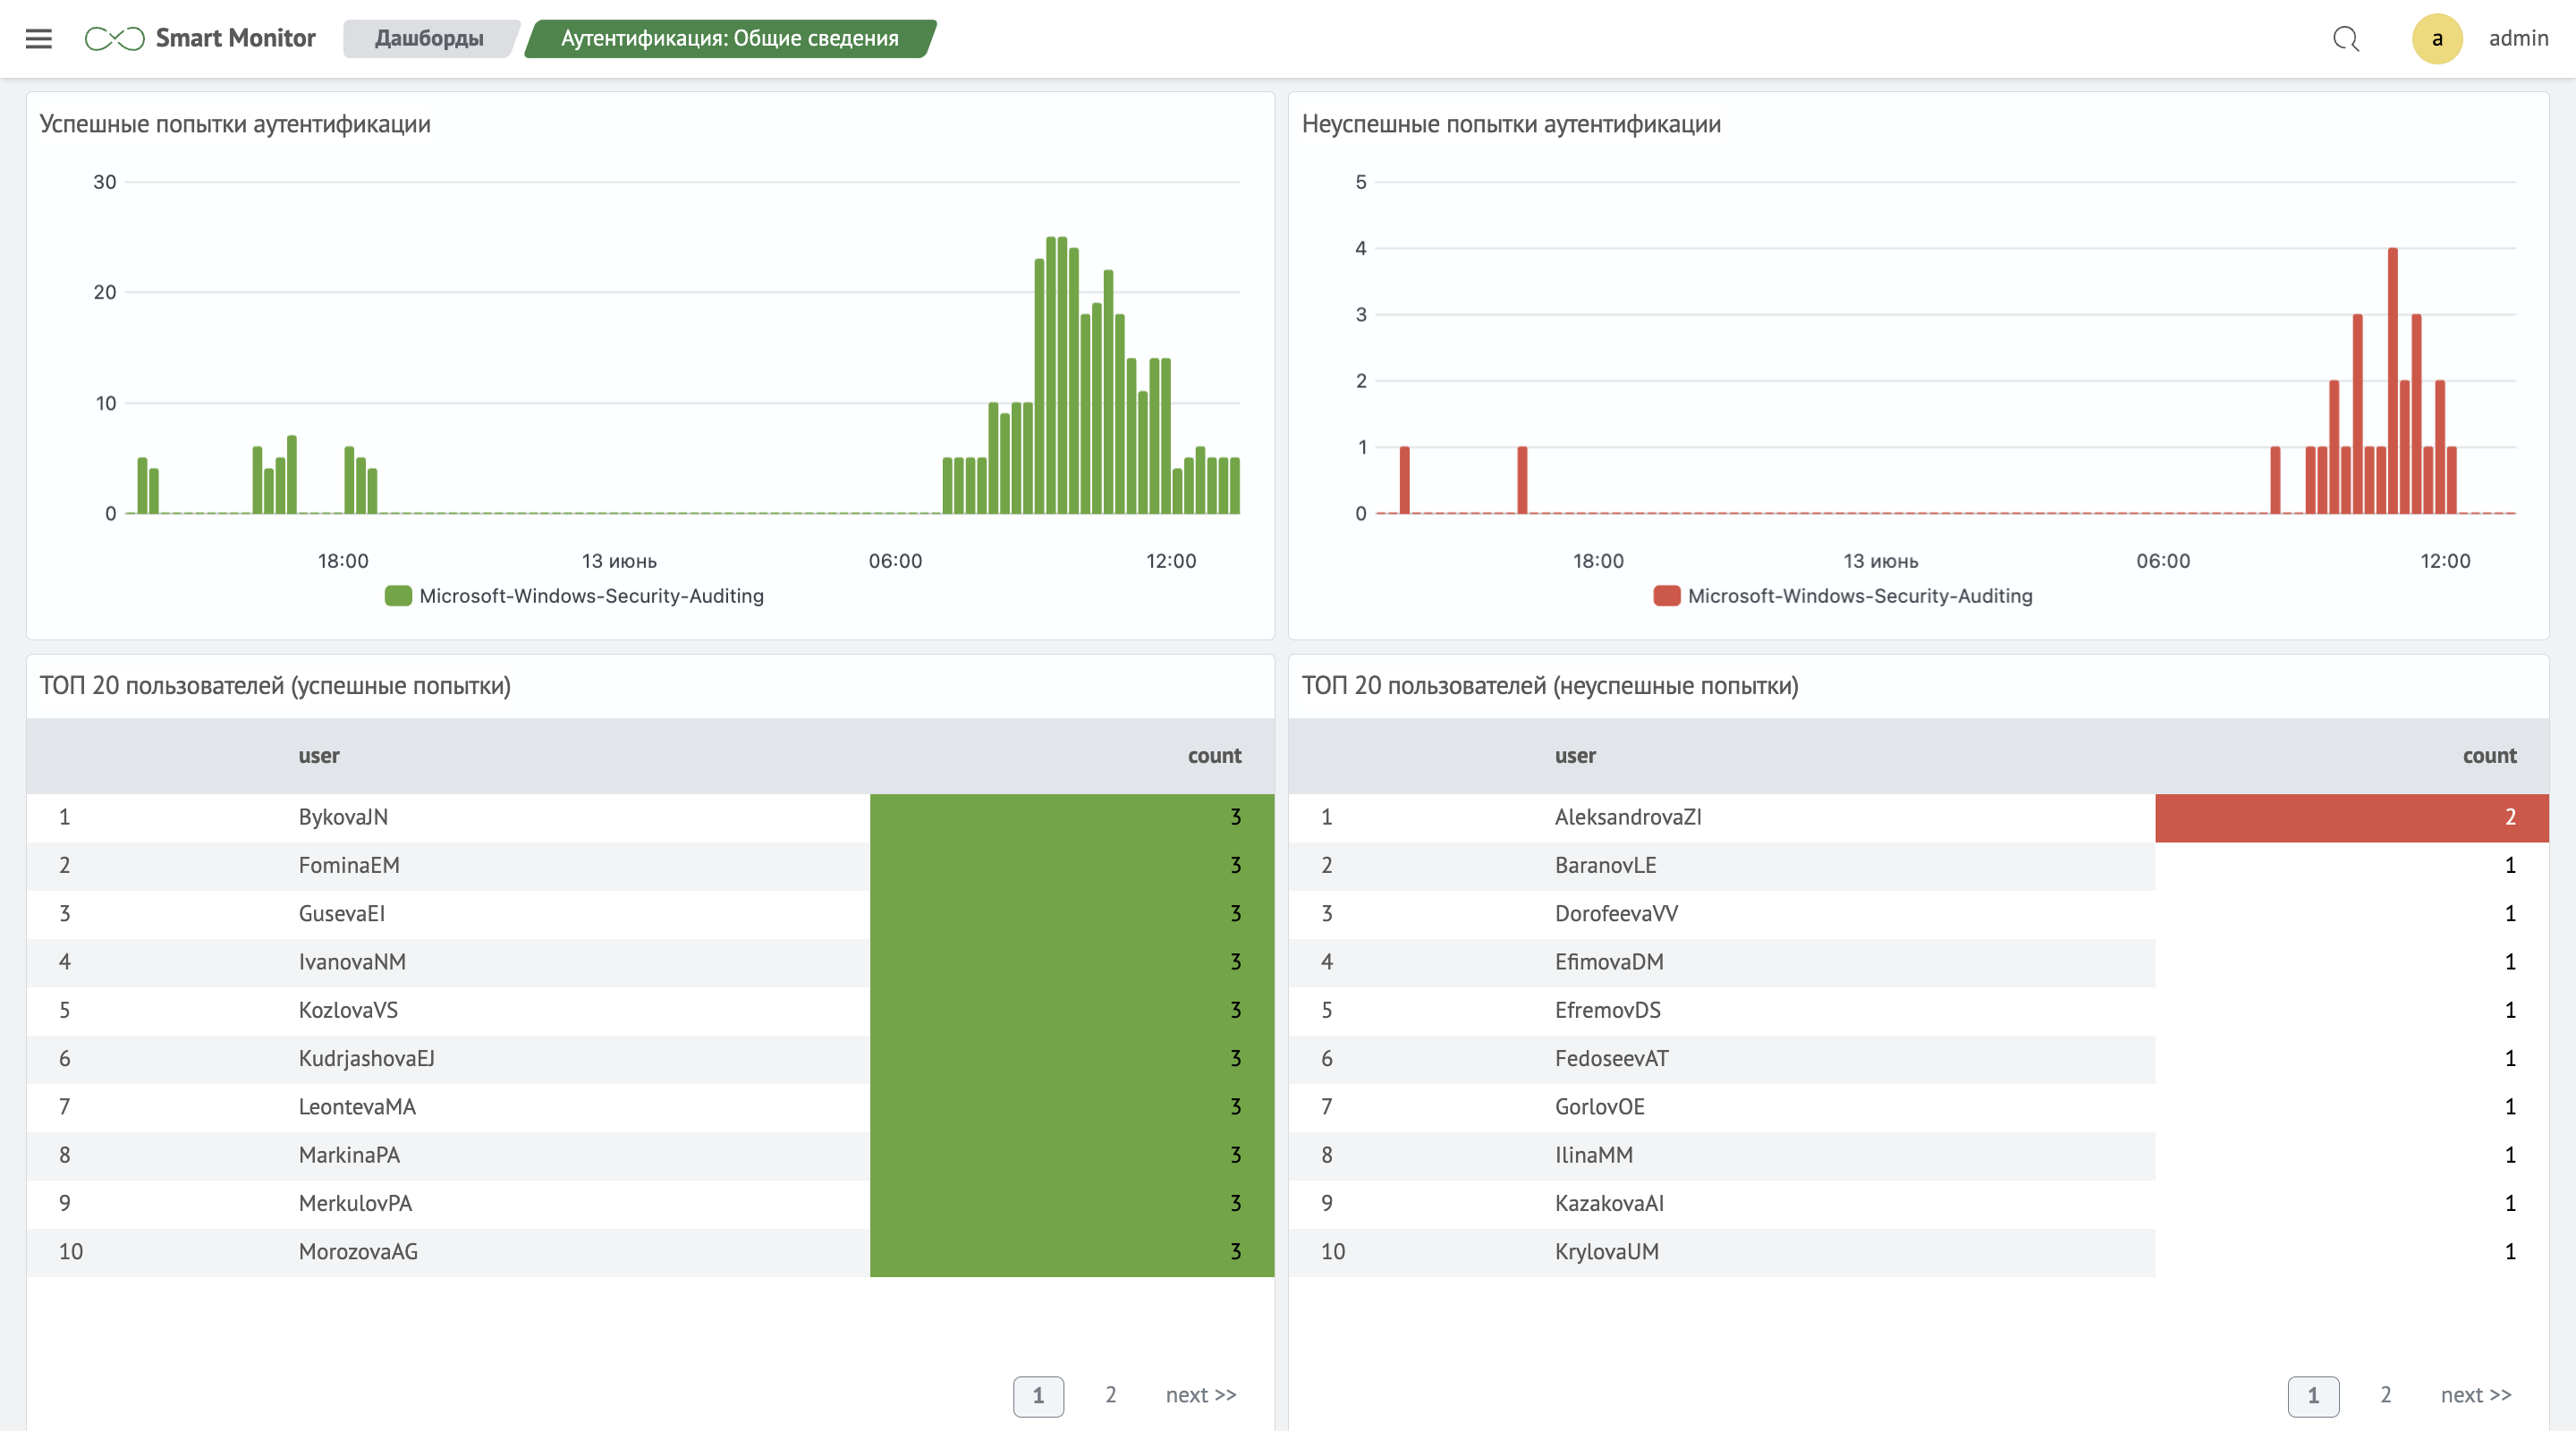Viewport: 2576px width, 1431px height.
Task: Click the tallest red bar in failed chart
Action: pyautogui.click(x=2392, y=380)
